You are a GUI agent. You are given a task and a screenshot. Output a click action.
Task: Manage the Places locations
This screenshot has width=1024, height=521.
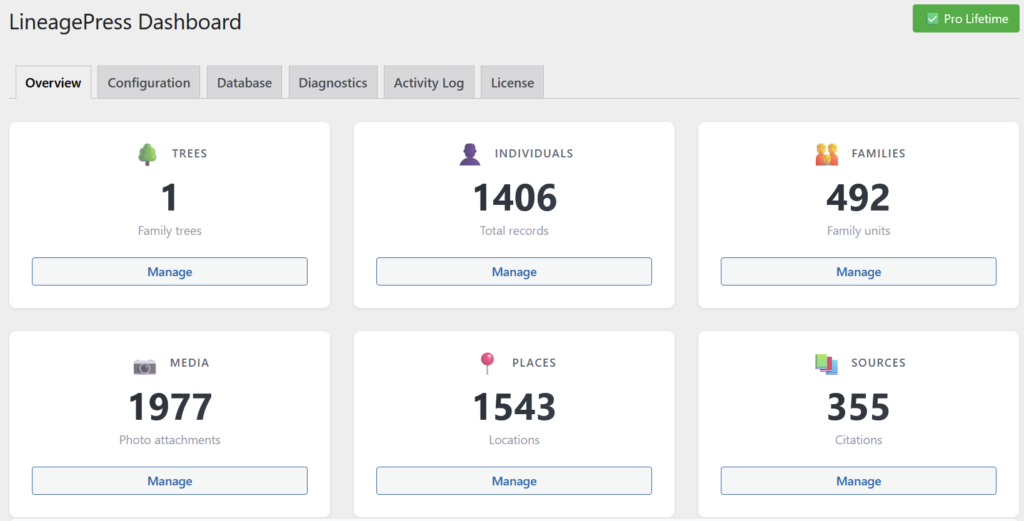tap(514, 481)
